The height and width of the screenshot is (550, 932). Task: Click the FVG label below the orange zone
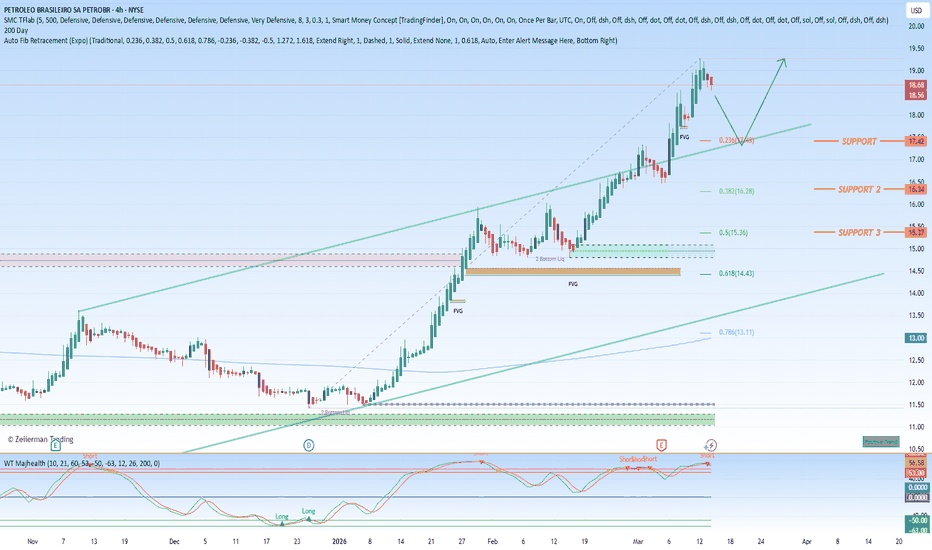click(572, 284)
